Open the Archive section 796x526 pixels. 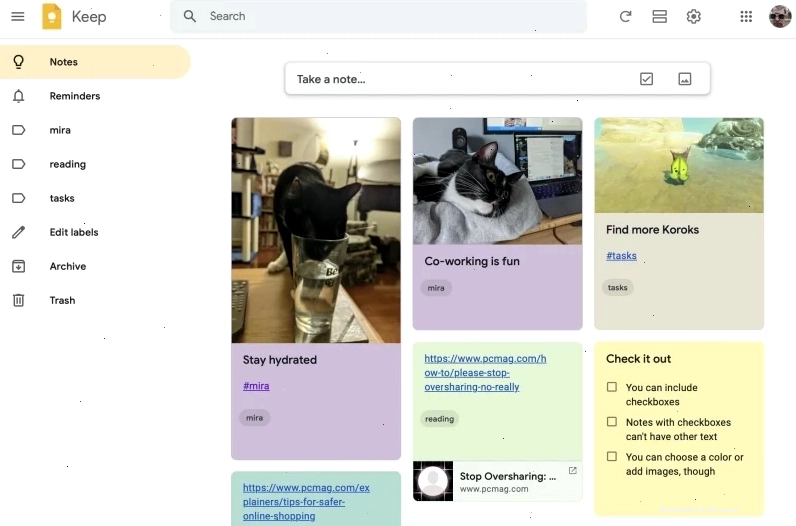pos(95,266)
